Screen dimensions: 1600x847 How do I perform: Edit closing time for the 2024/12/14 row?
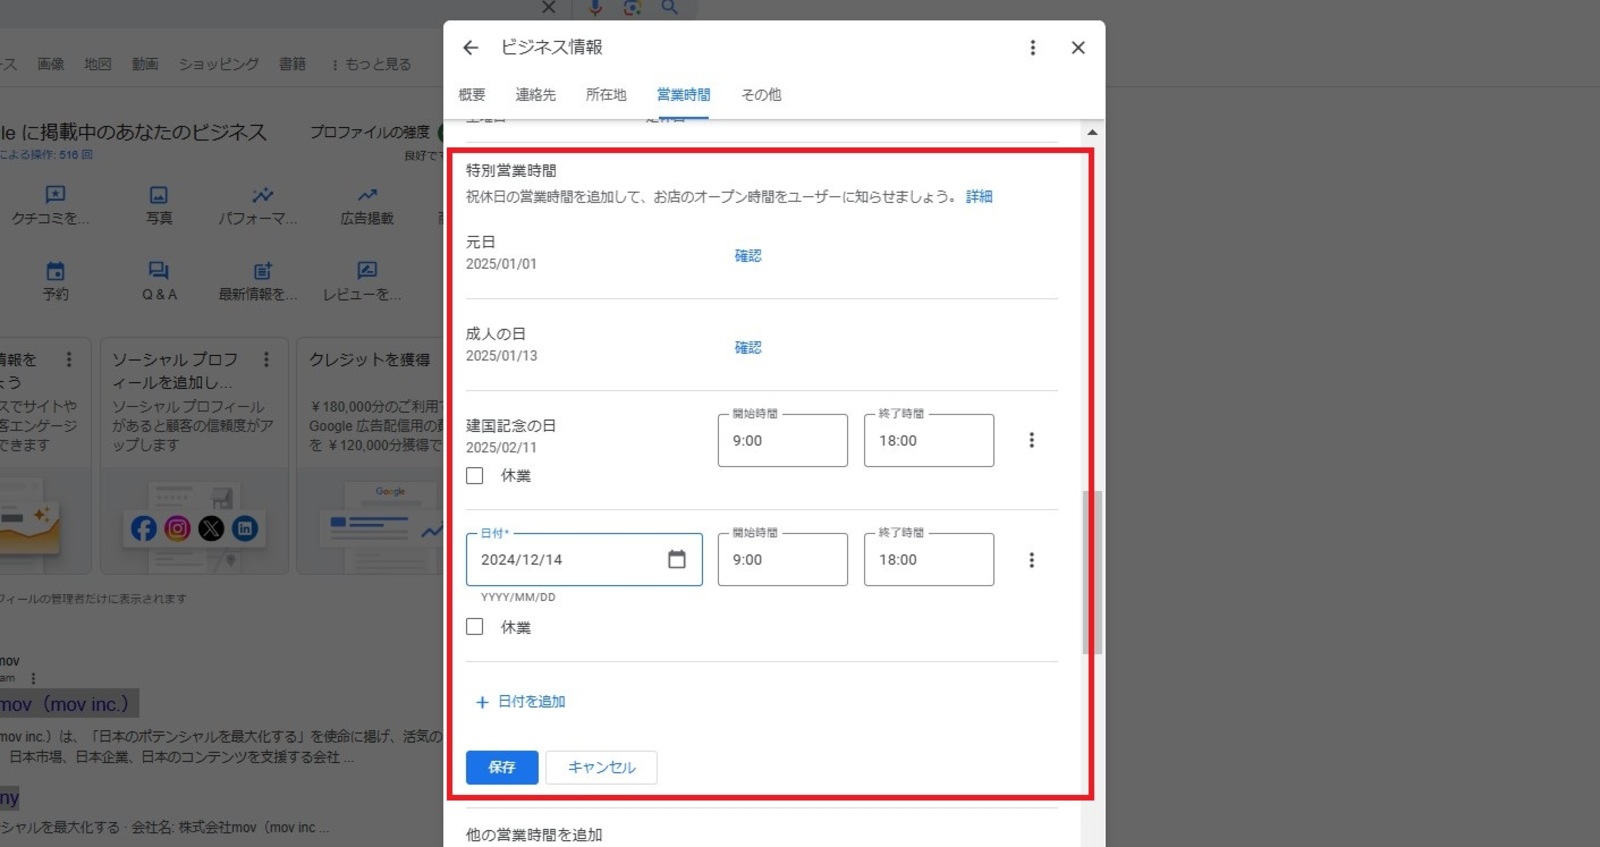pos(929,559)
